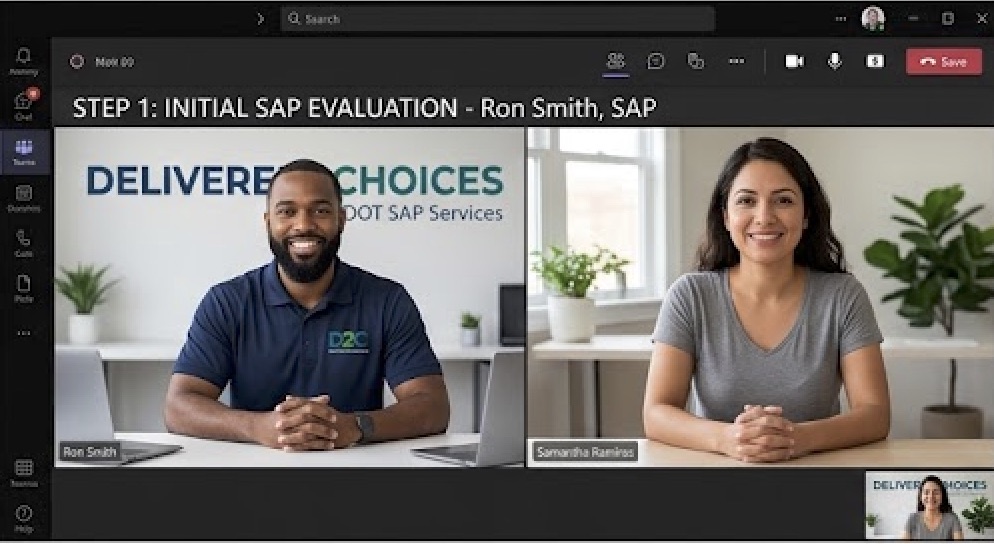Viewport: 994px width, 544px height.
Task: Open the Help icon in sidebar
Action: click(x=23, y=519)
